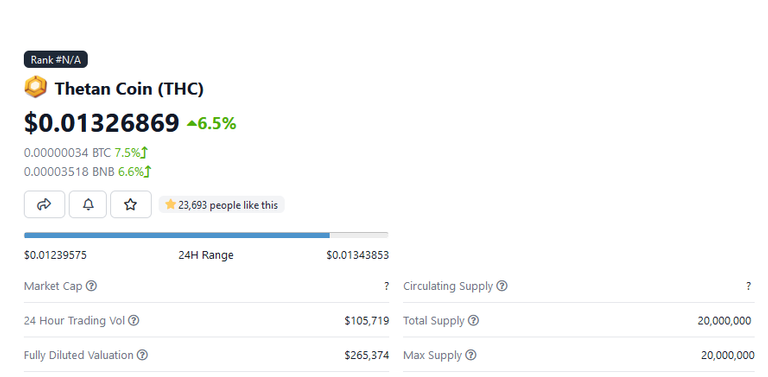Click the green up-triangle next to 6.5%
Screen dimensions: 768x377
(192, 124)
